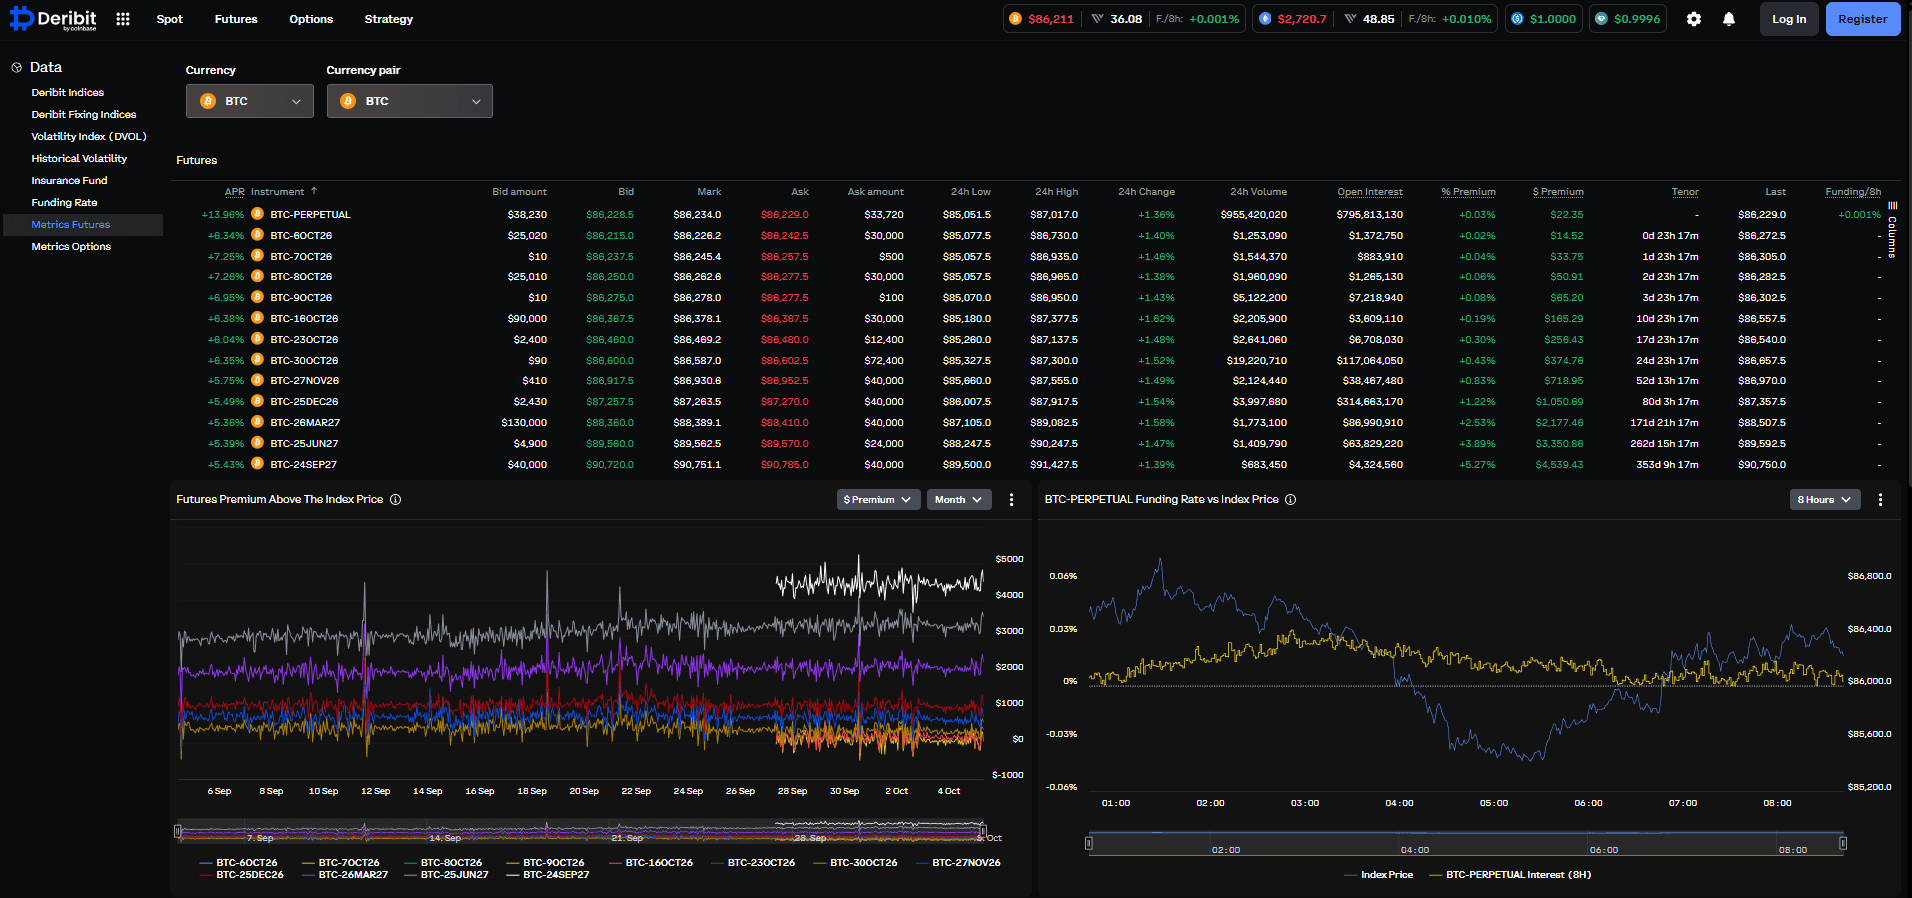Screen dimensions: 1912x898
Task: Click the BTC-6OCT26 row coin icon
Action: [x=257, y=235]
